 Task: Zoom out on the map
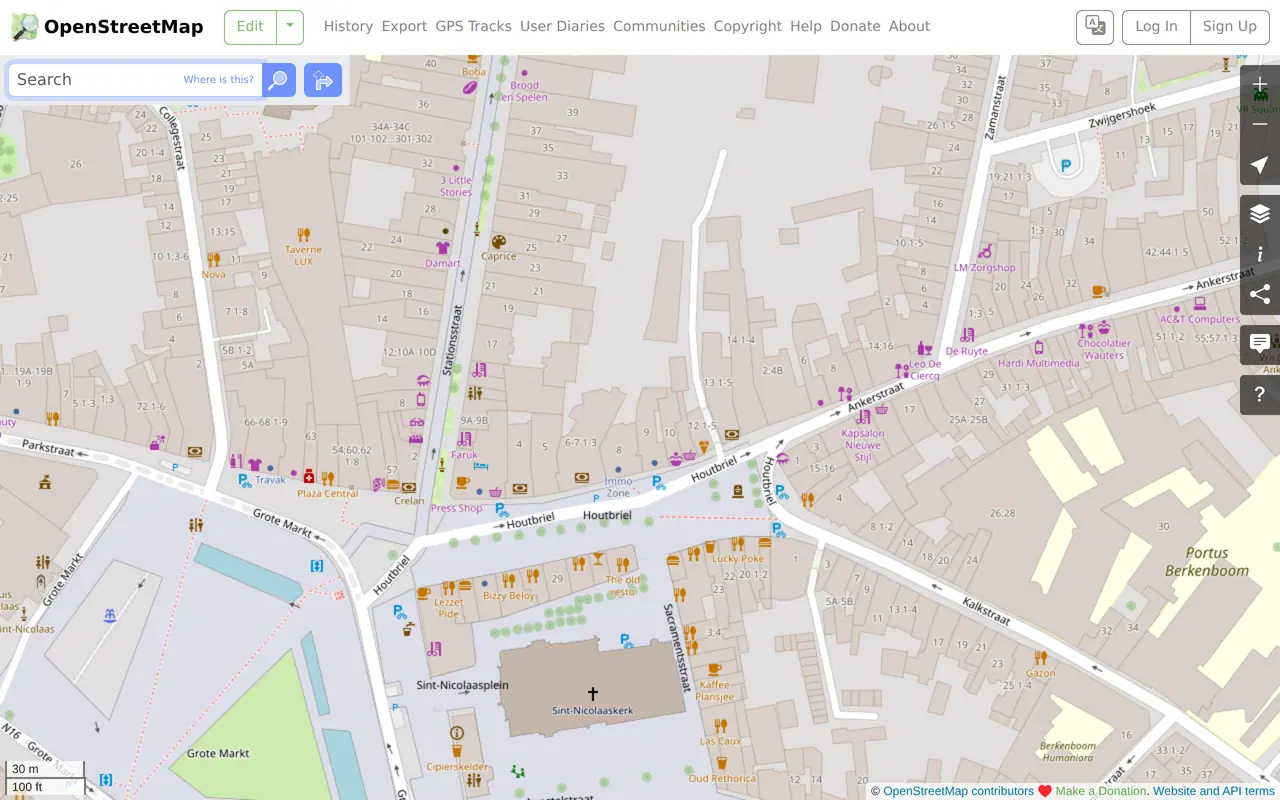coord(1260,125)
